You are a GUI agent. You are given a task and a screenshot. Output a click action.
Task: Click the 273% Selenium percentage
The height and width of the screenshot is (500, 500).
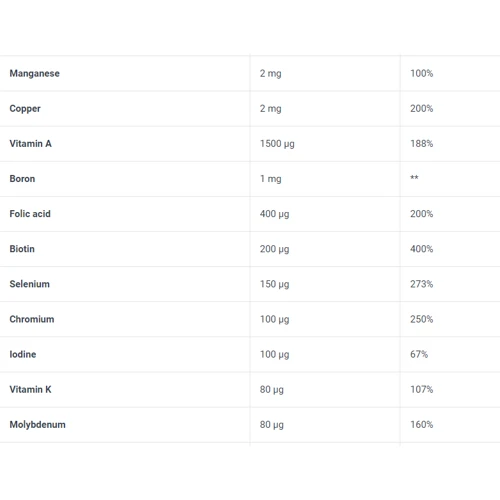click(x=422, y=284)
